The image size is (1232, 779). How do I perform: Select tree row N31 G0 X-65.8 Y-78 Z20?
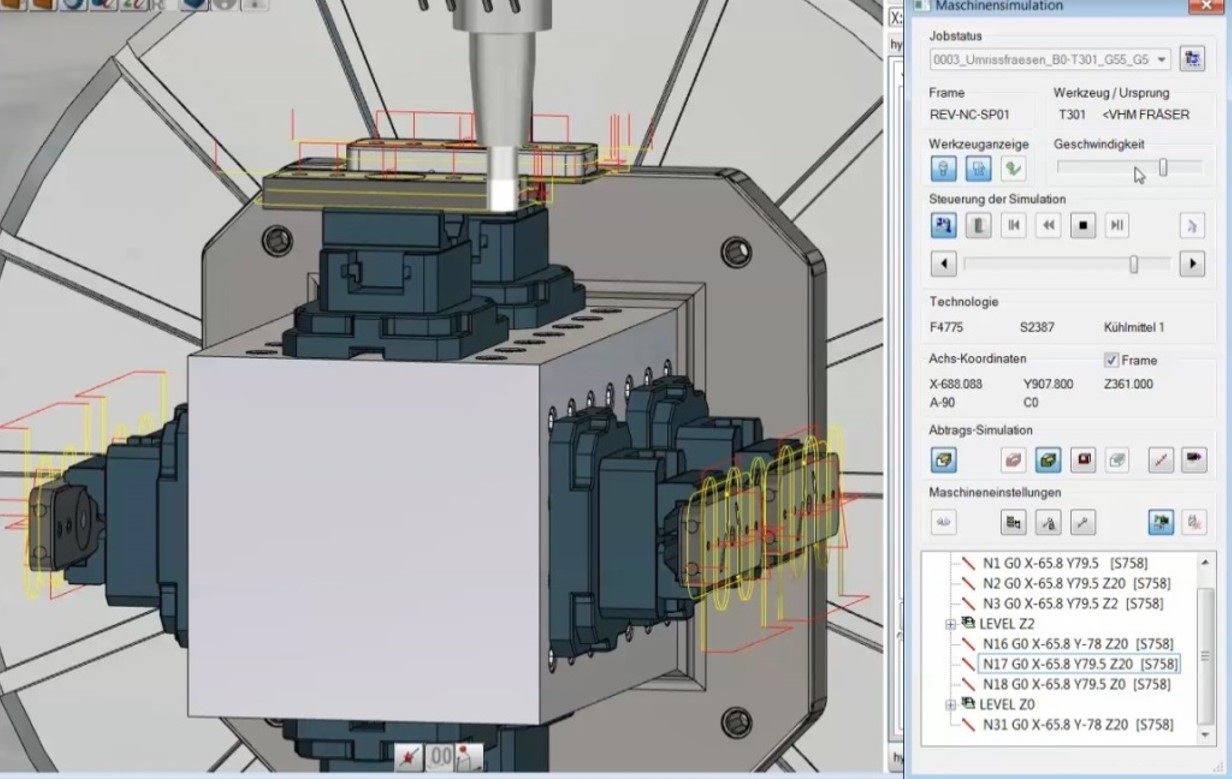pos(1077,725)
